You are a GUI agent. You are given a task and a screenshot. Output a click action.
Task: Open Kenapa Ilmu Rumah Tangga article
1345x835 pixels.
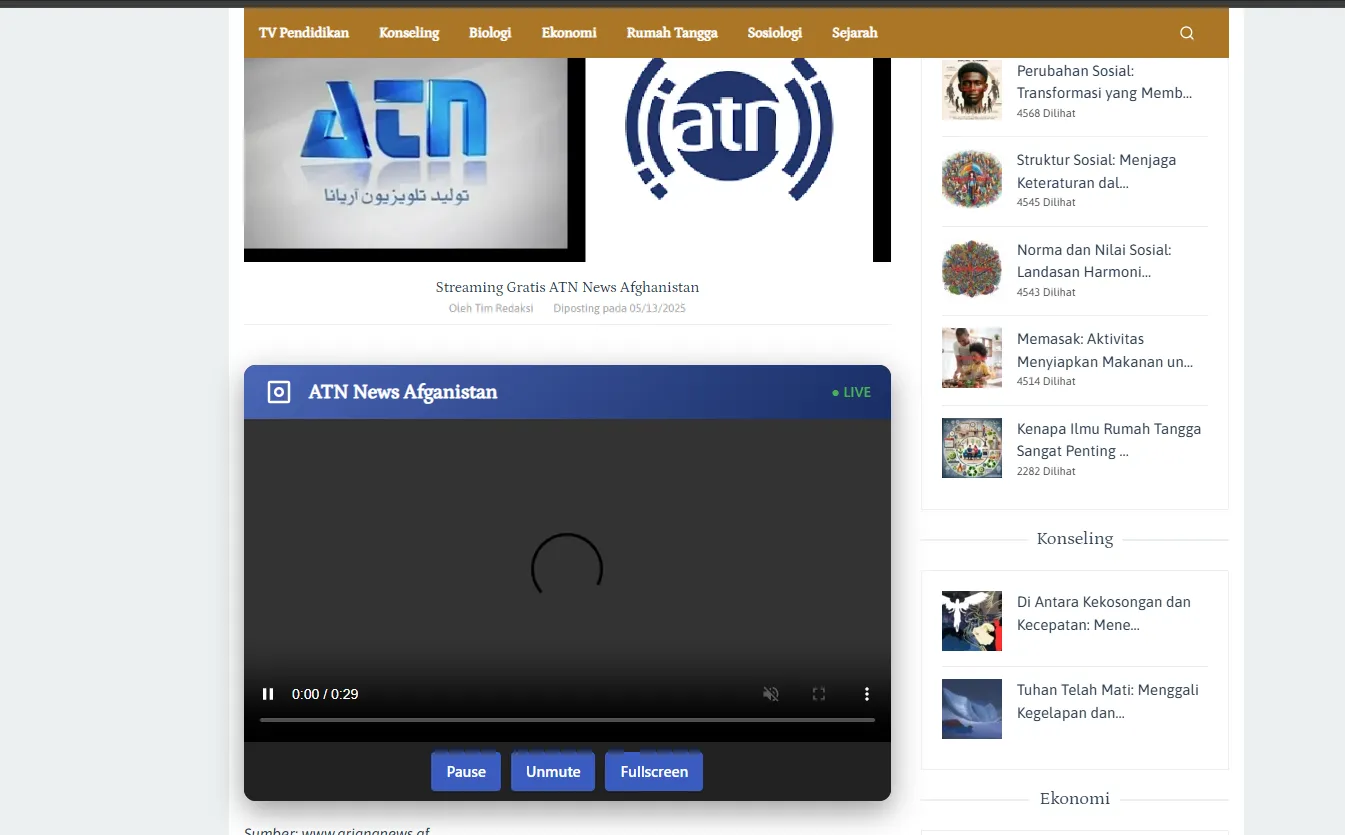(1109, 440)
